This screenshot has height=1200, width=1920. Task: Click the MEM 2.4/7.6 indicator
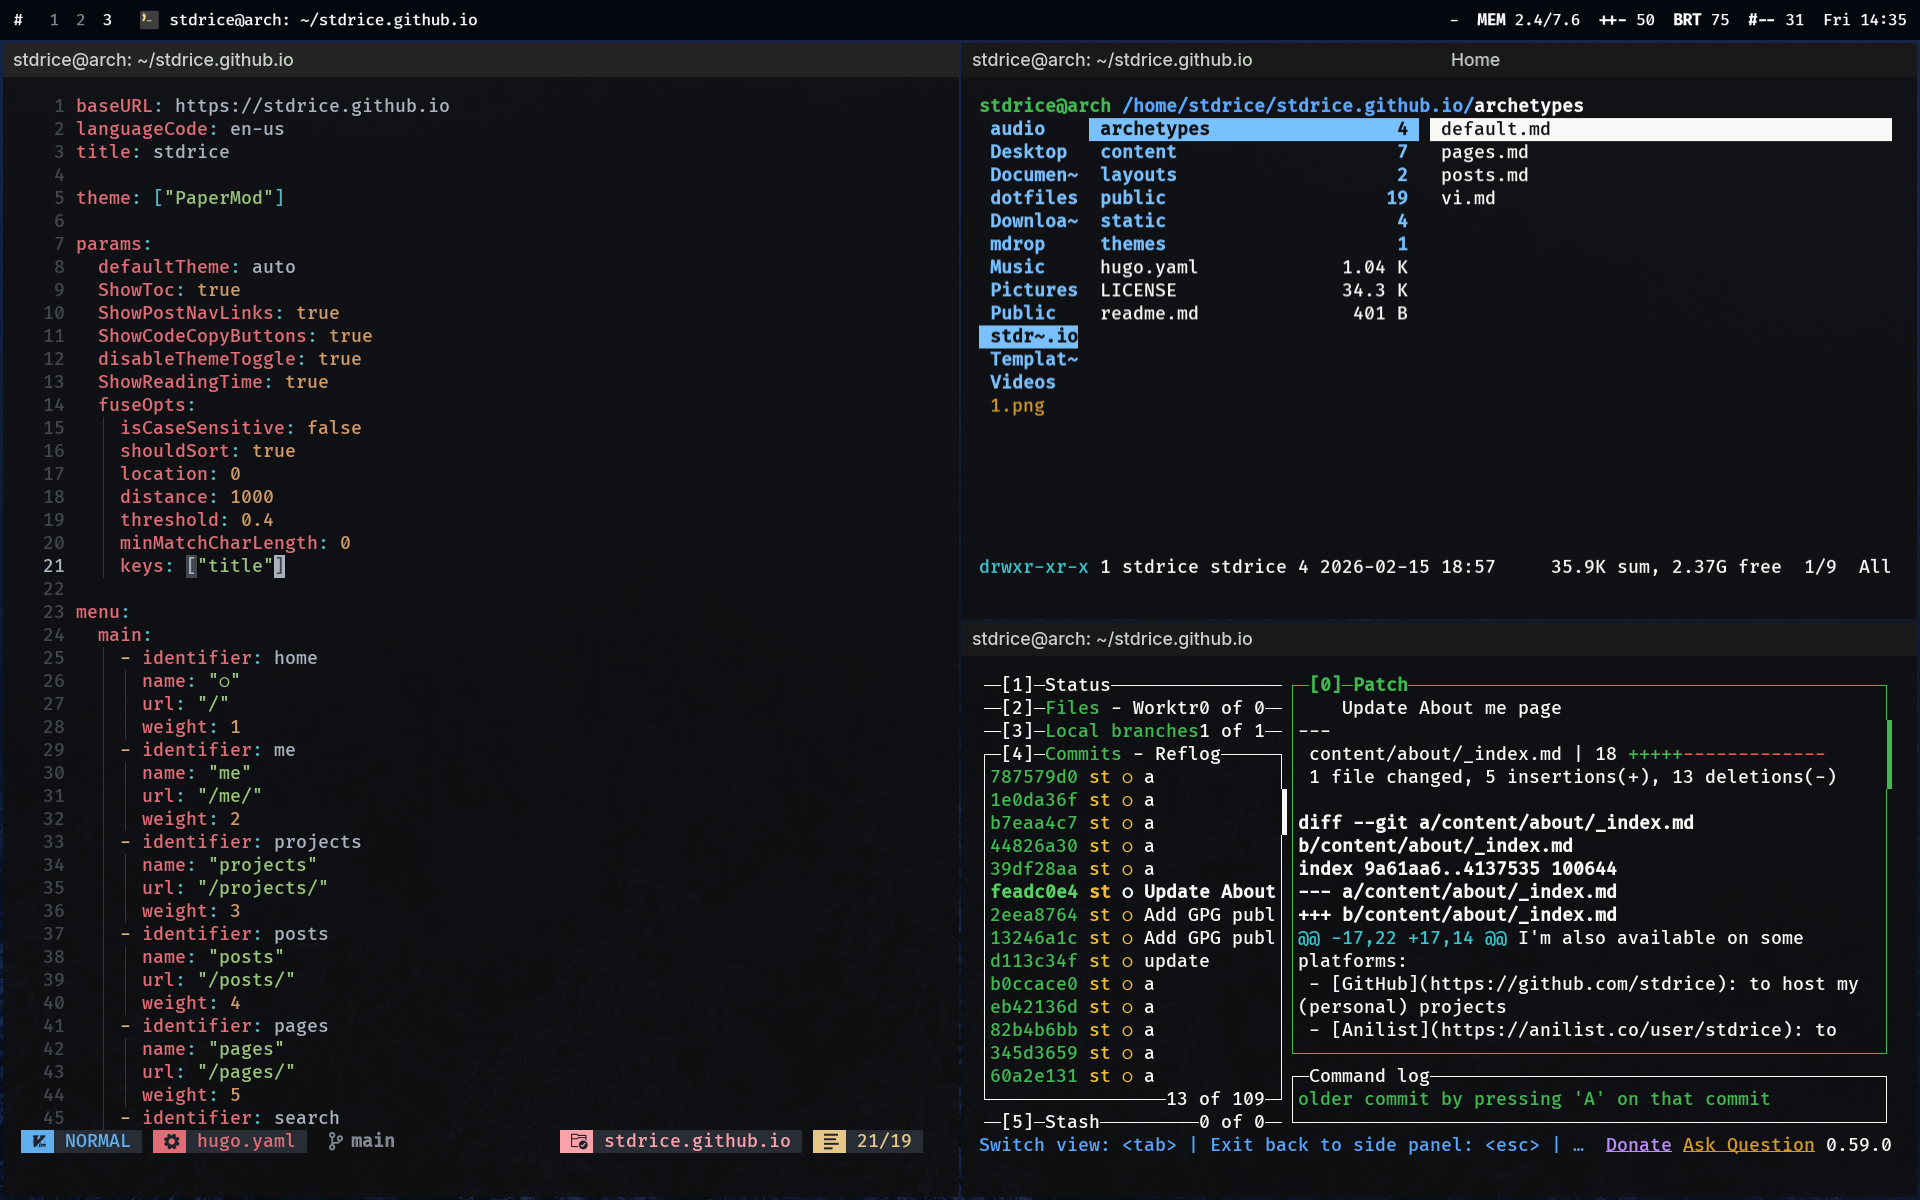tap(1528, 20)
